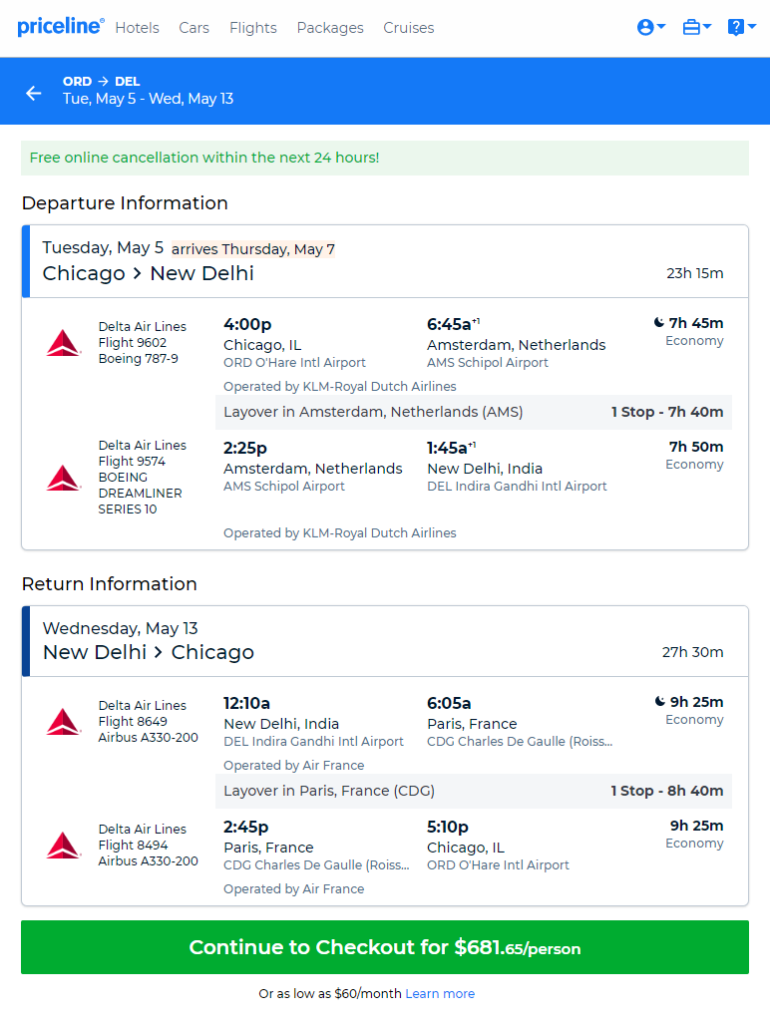Click Delta logo for Flight 9602
The width and height of the screenshot is (770, 1024).
tap(63, 343)
